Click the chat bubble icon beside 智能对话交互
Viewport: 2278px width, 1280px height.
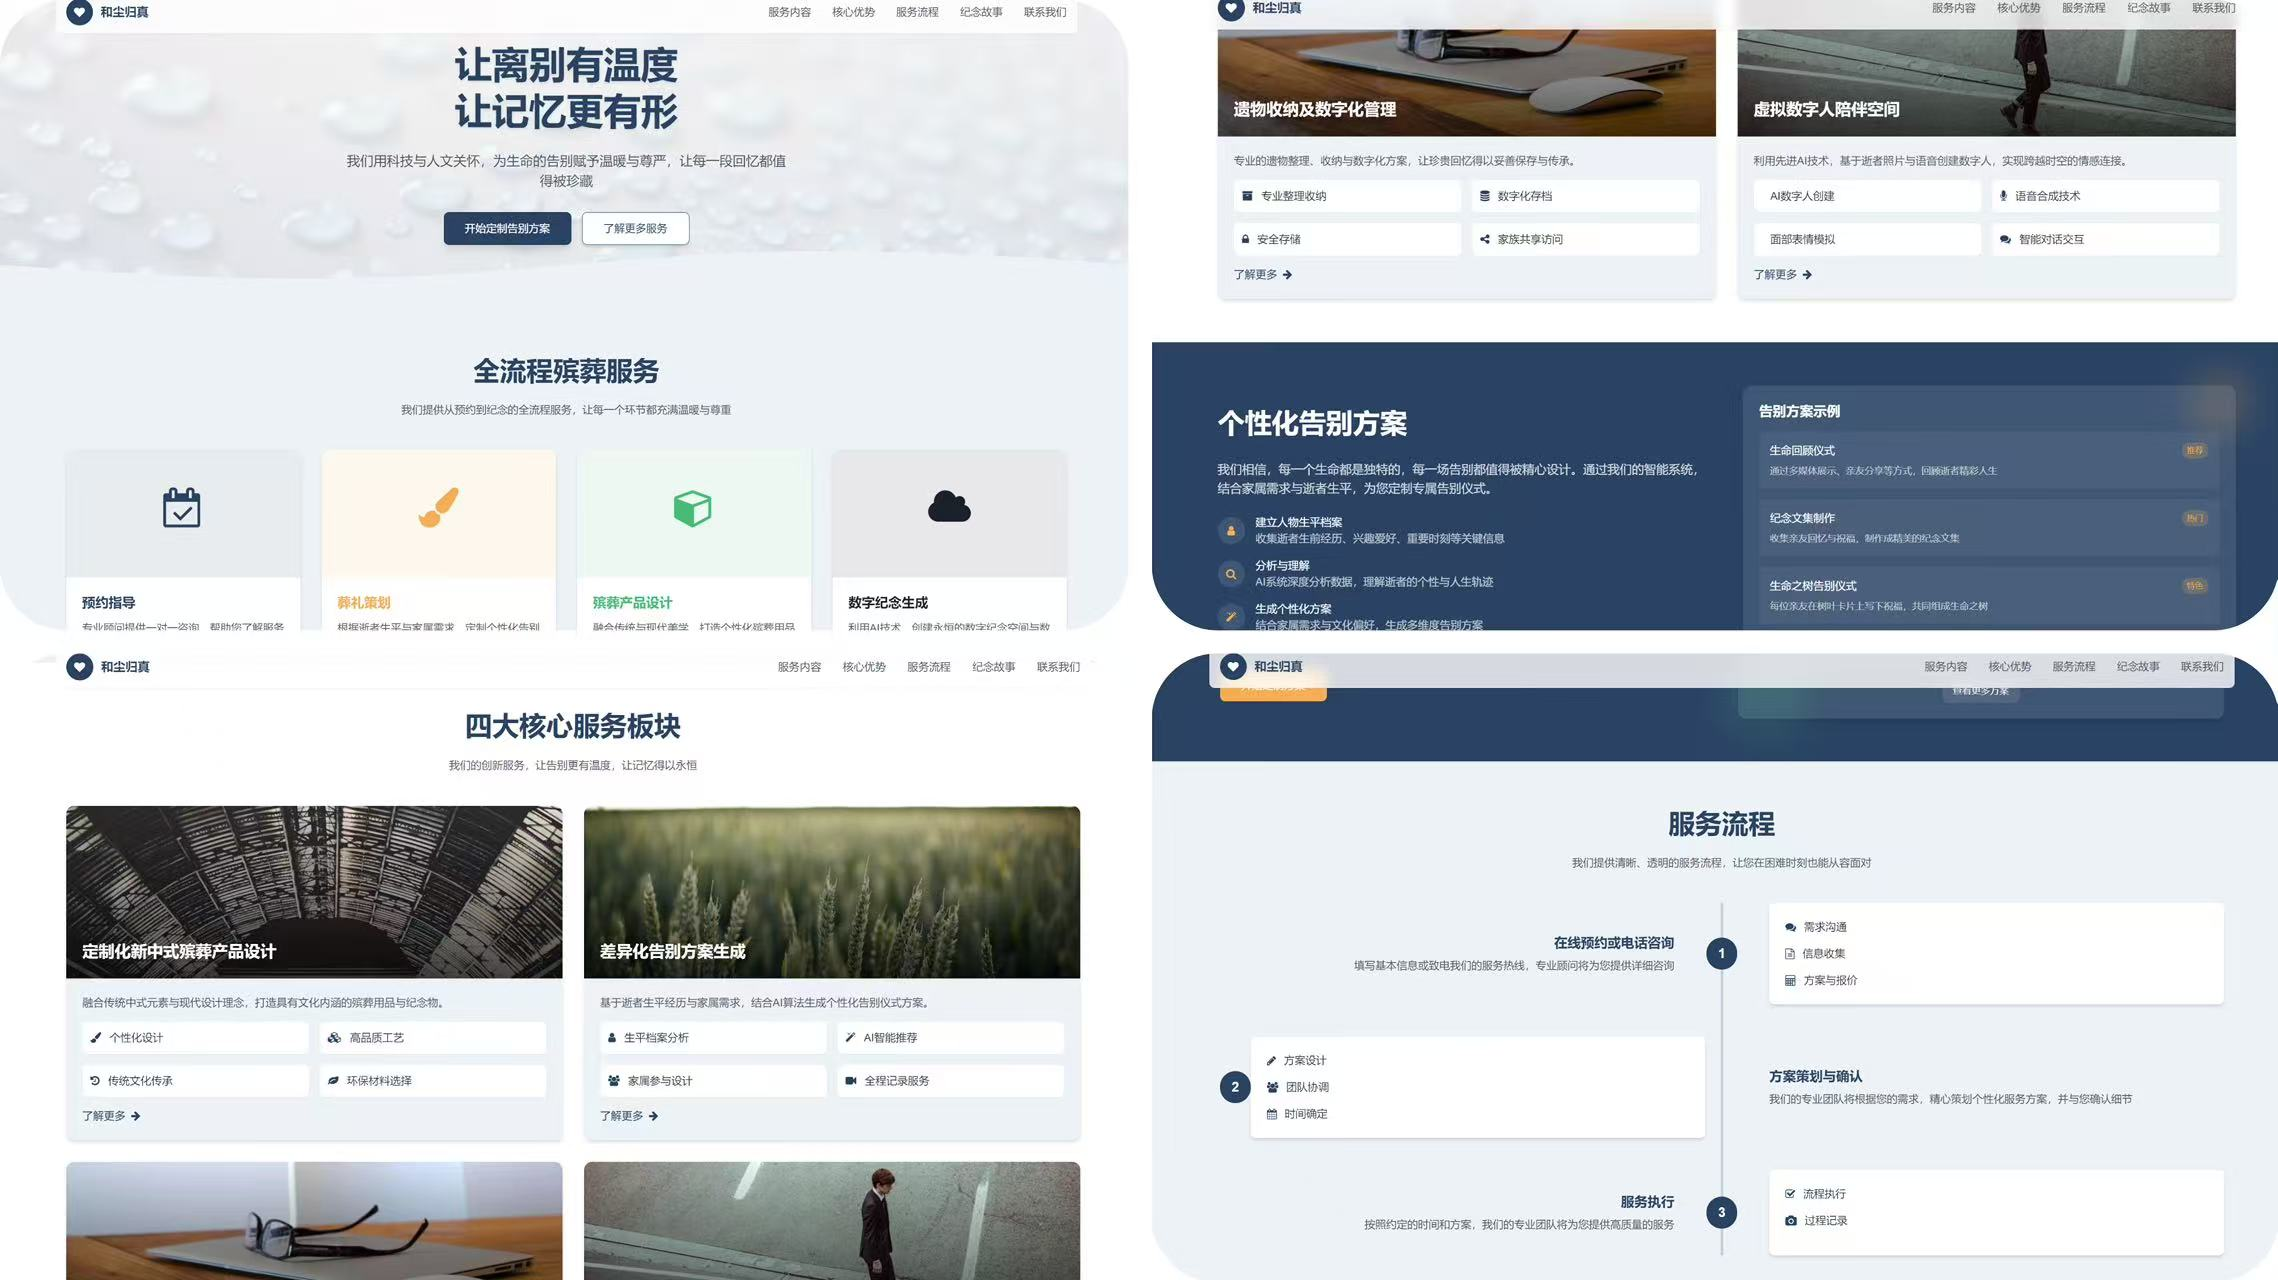[2005, 239]
